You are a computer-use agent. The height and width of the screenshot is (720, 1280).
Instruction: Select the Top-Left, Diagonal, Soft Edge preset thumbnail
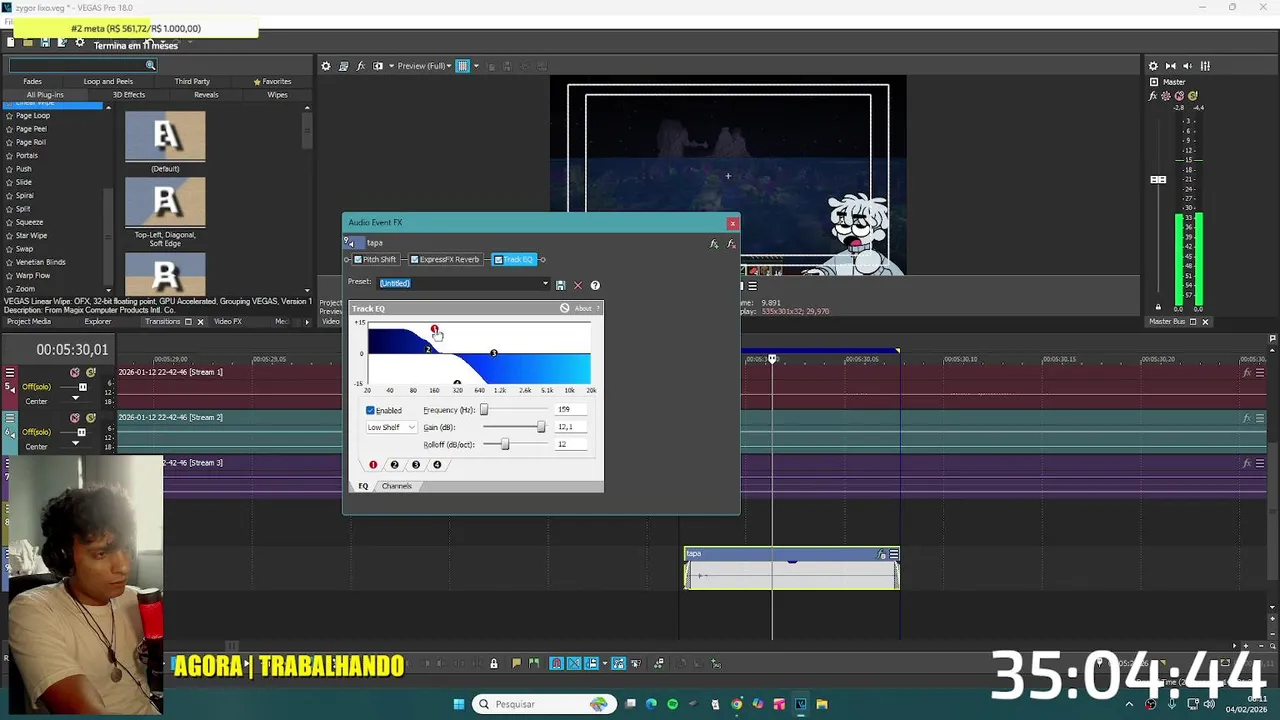click(165, 203)
